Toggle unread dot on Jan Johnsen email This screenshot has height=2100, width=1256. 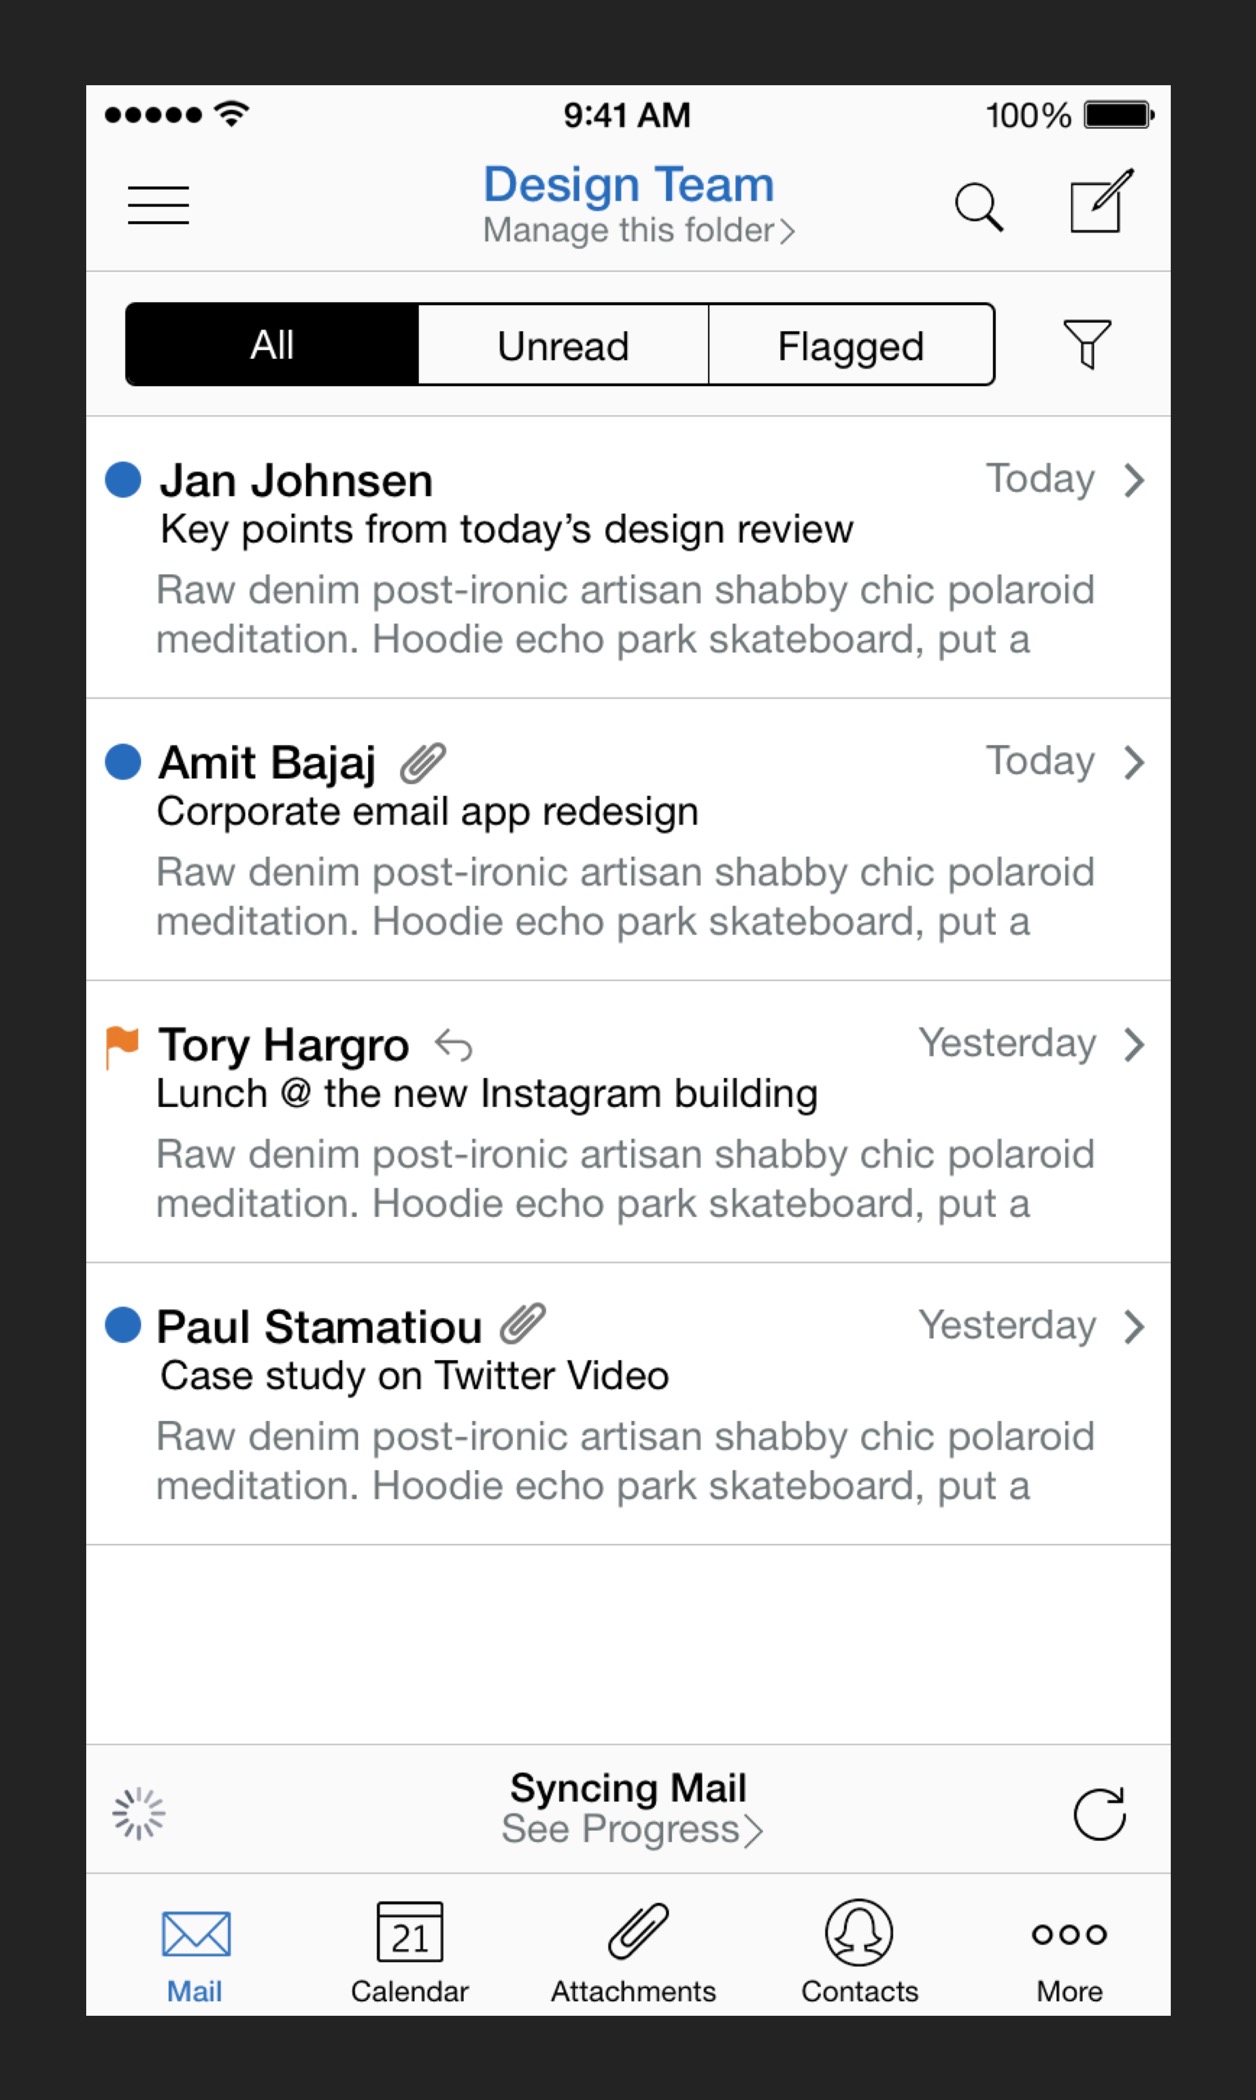coord(123,479)
